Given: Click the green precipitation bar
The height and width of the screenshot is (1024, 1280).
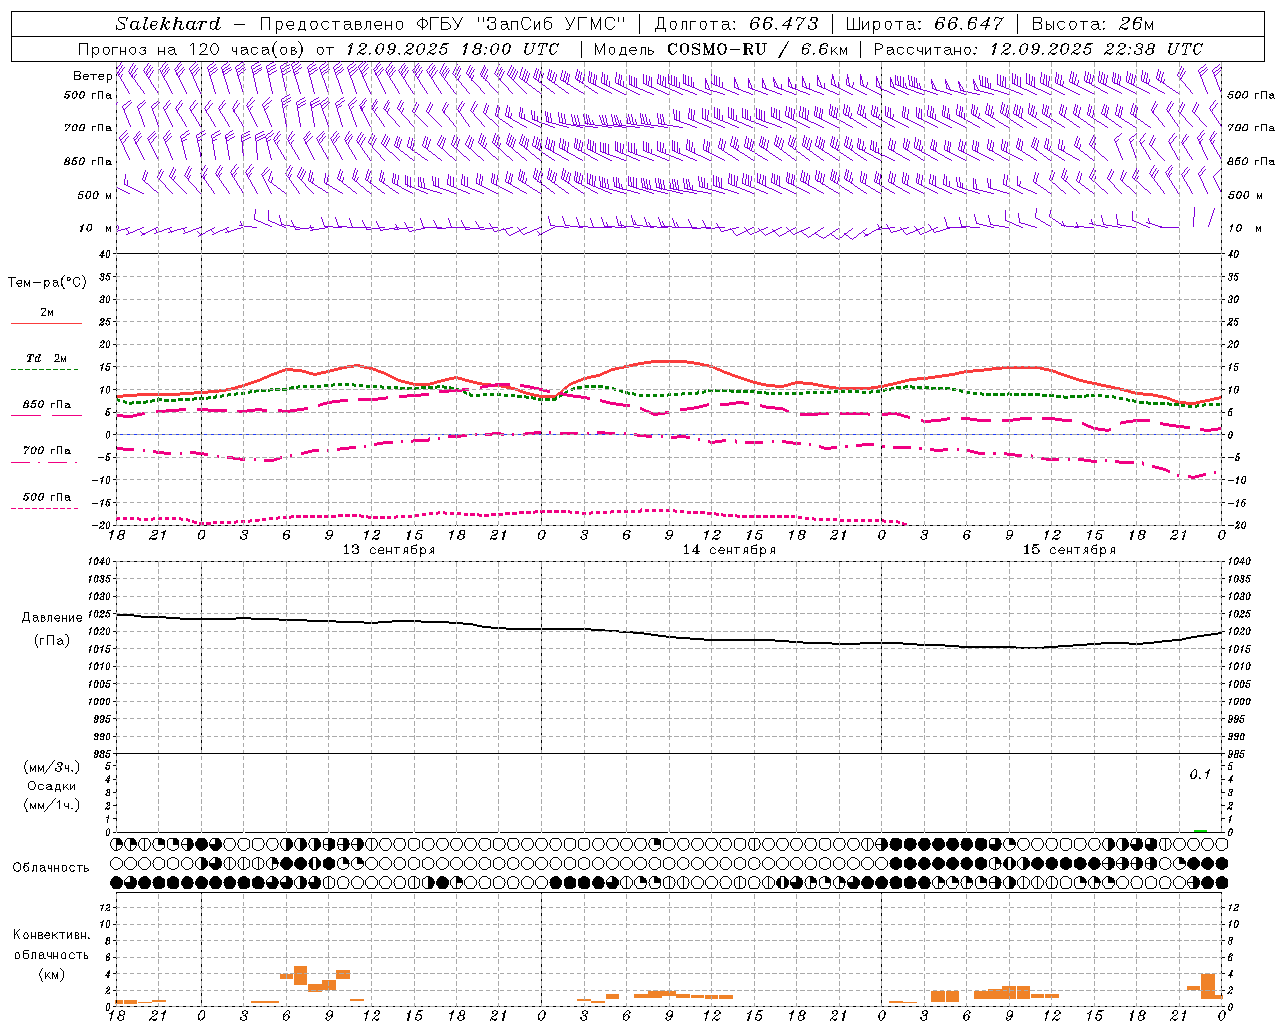Looking at the screenshot, I should click(1200, 830).
